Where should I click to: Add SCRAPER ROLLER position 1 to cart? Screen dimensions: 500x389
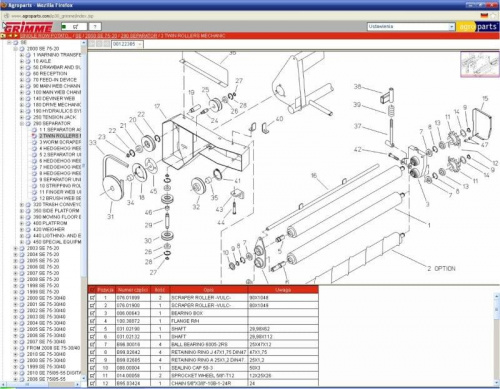[92, 298]
